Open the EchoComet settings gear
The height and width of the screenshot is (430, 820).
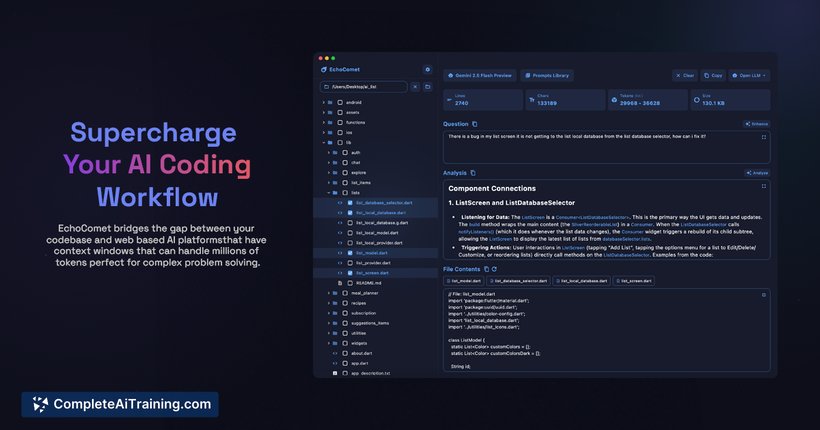point(427,70)
